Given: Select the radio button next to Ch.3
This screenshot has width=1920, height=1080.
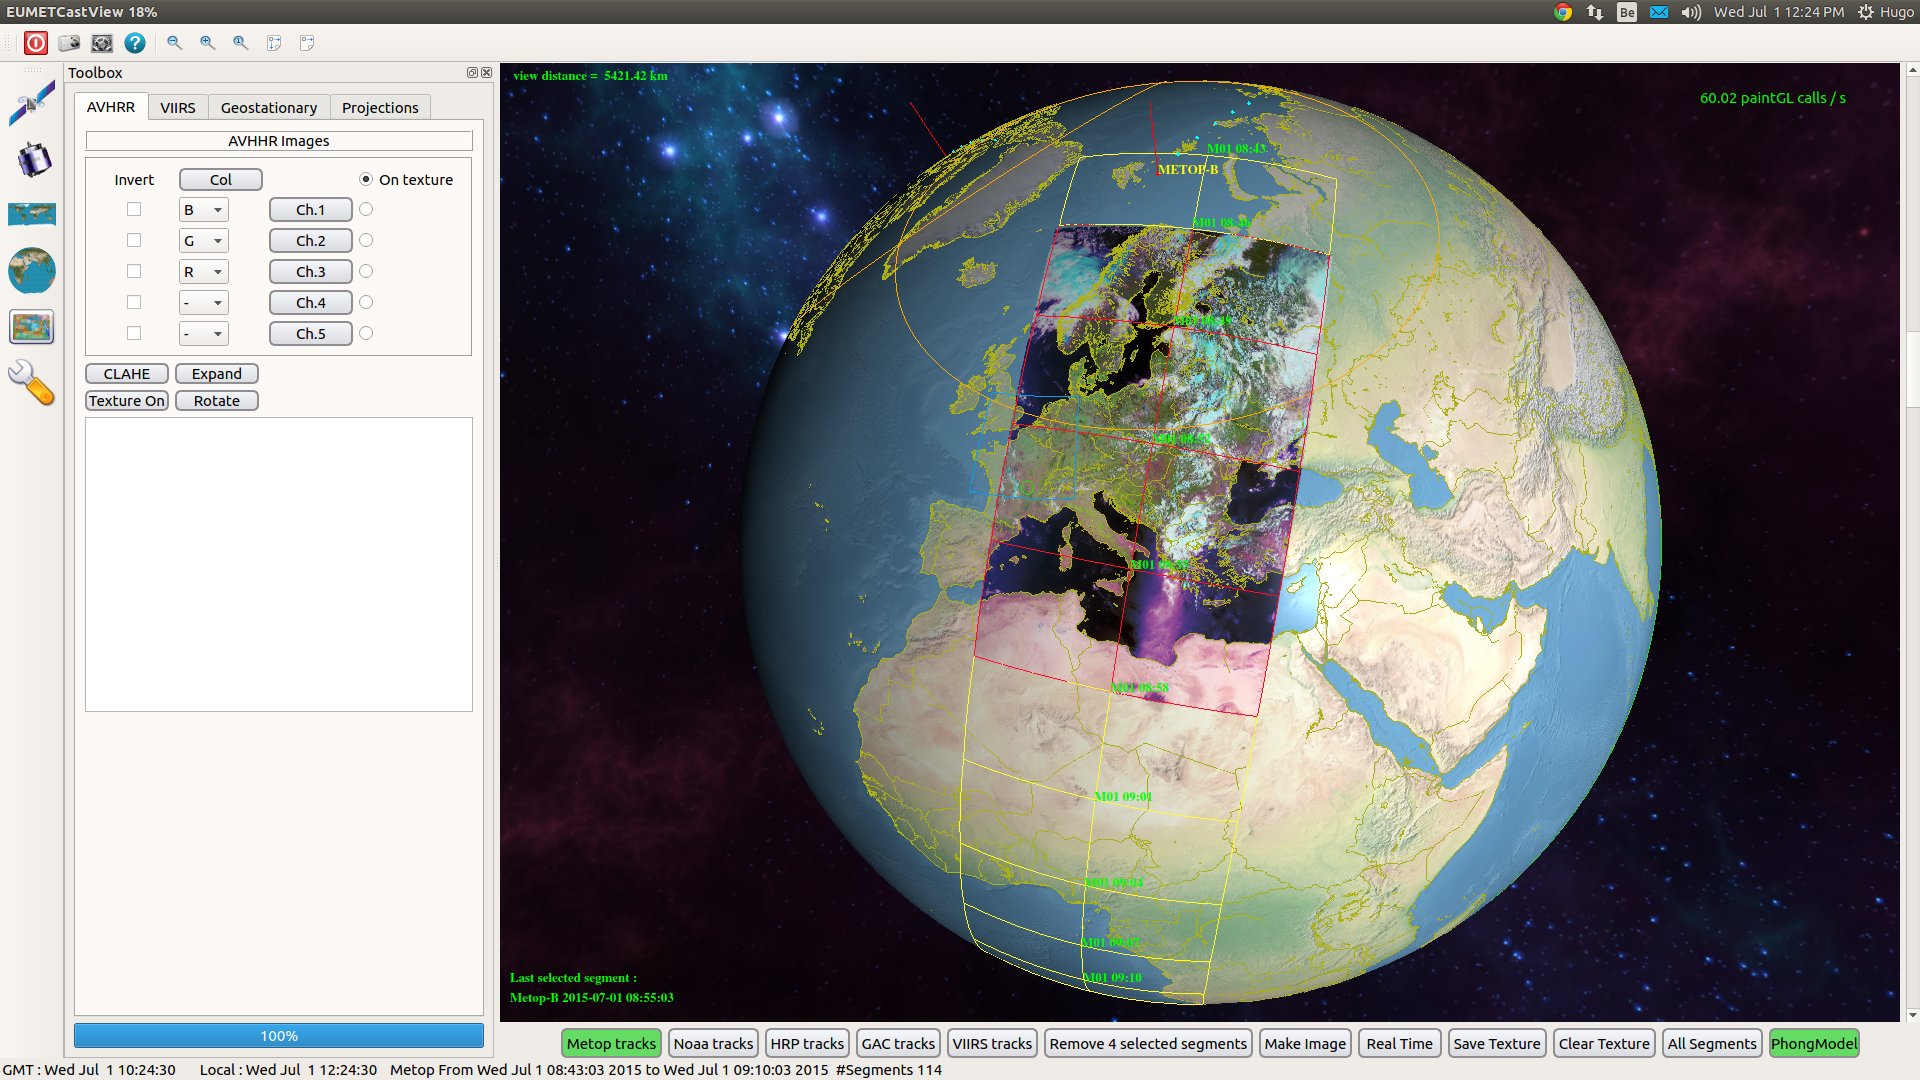Looking at the screenshot, I should point(366,271).
